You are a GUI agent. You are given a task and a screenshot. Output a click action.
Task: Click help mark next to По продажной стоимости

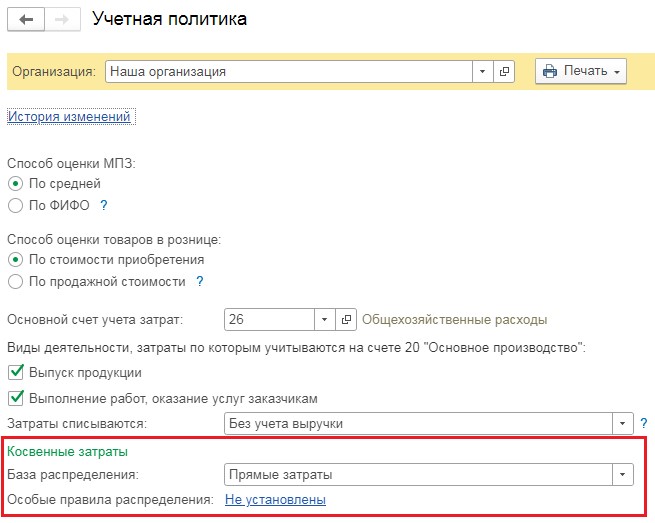[199, 282]
